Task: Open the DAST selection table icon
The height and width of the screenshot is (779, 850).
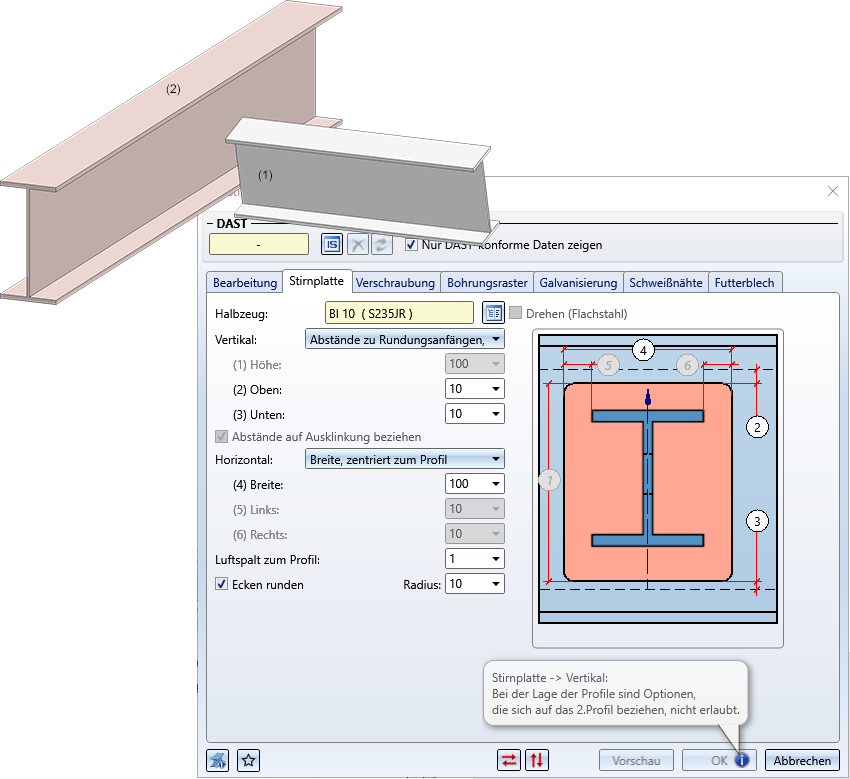Action: (x=332, y=244)
